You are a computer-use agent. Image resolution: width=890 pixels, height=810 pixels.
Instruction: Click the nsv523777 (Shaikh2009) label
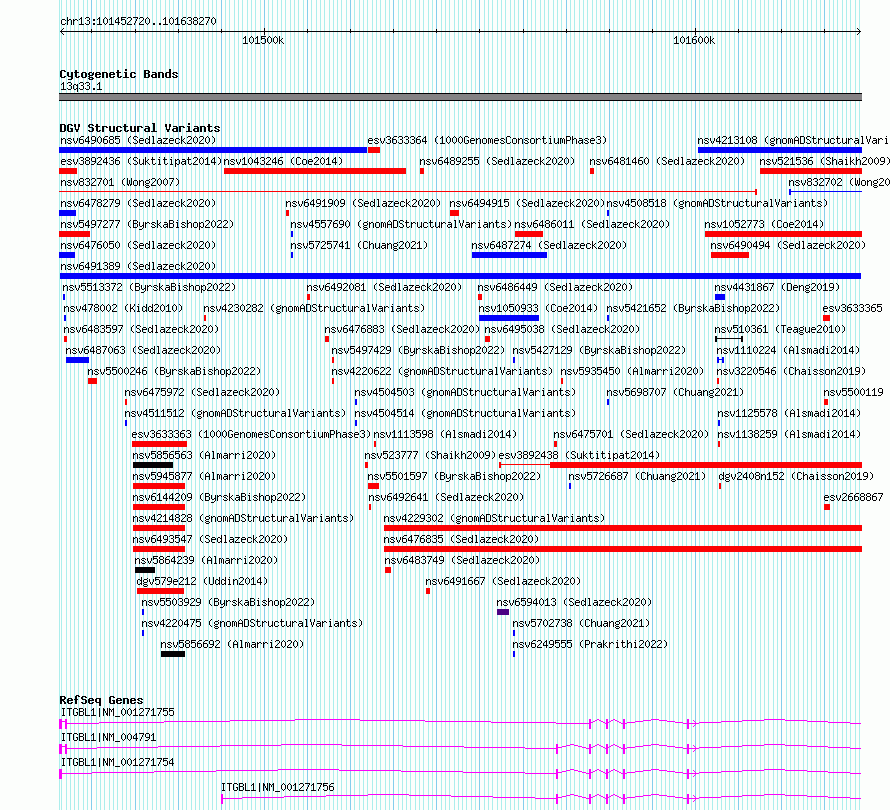tap(430, 455)
